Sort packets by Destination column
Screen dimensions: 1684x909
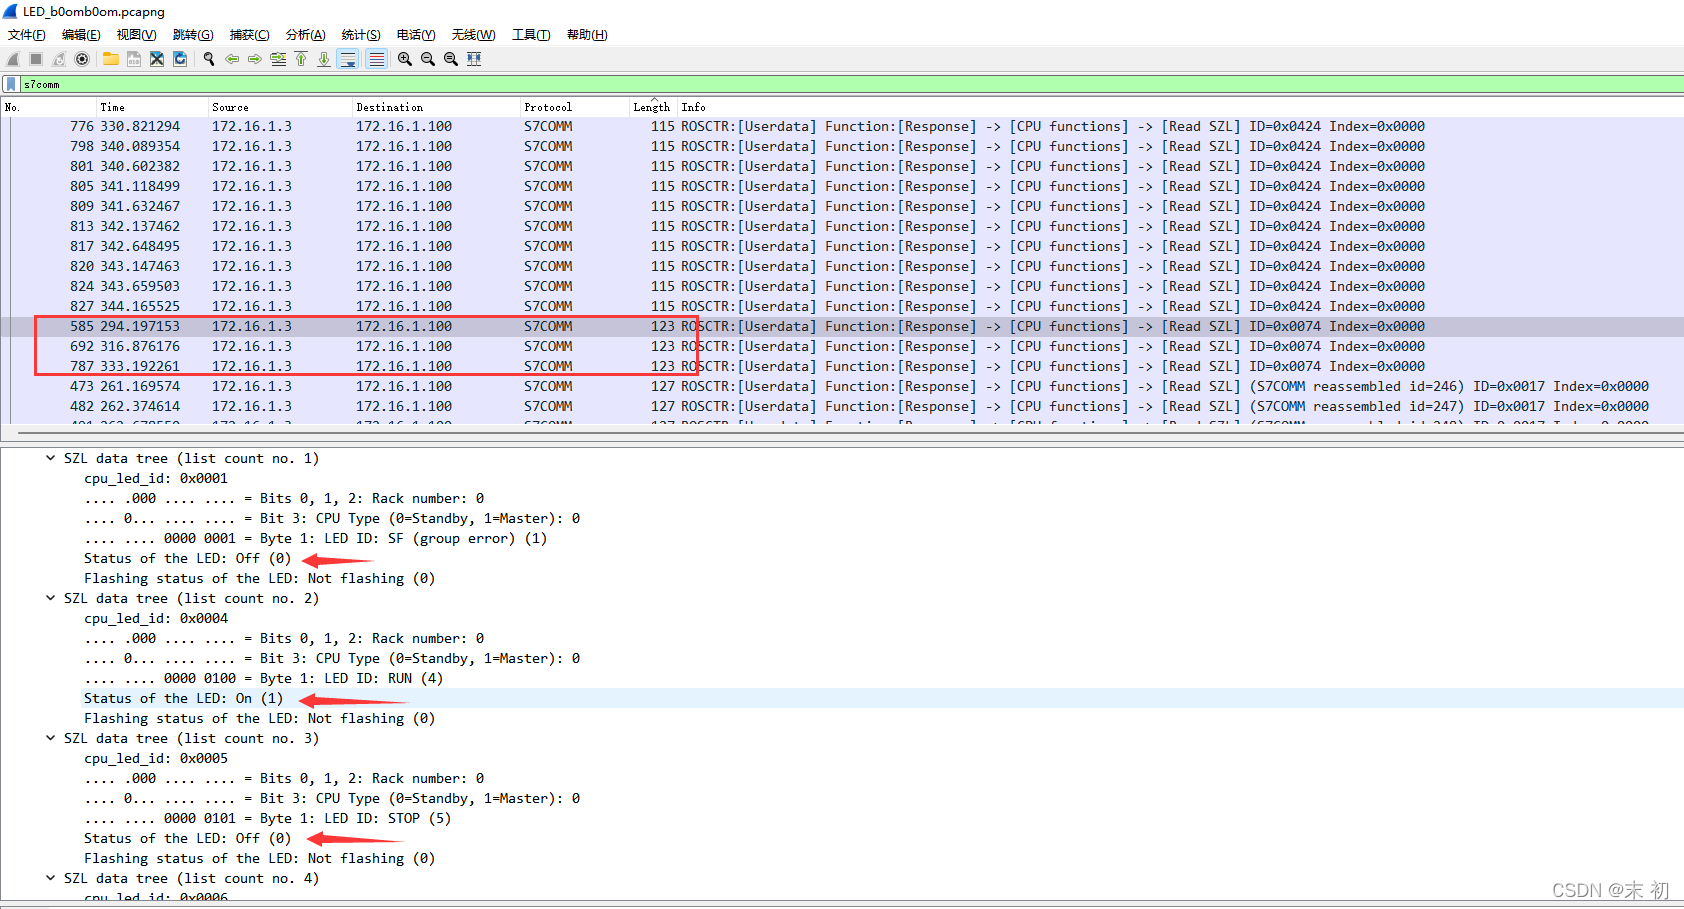(x=436, y=107)
